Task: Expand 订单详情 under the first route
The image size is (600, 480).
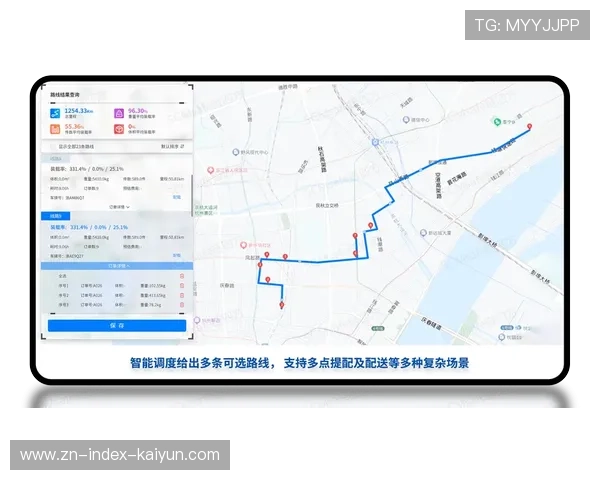Action: [x=117, y=206]
